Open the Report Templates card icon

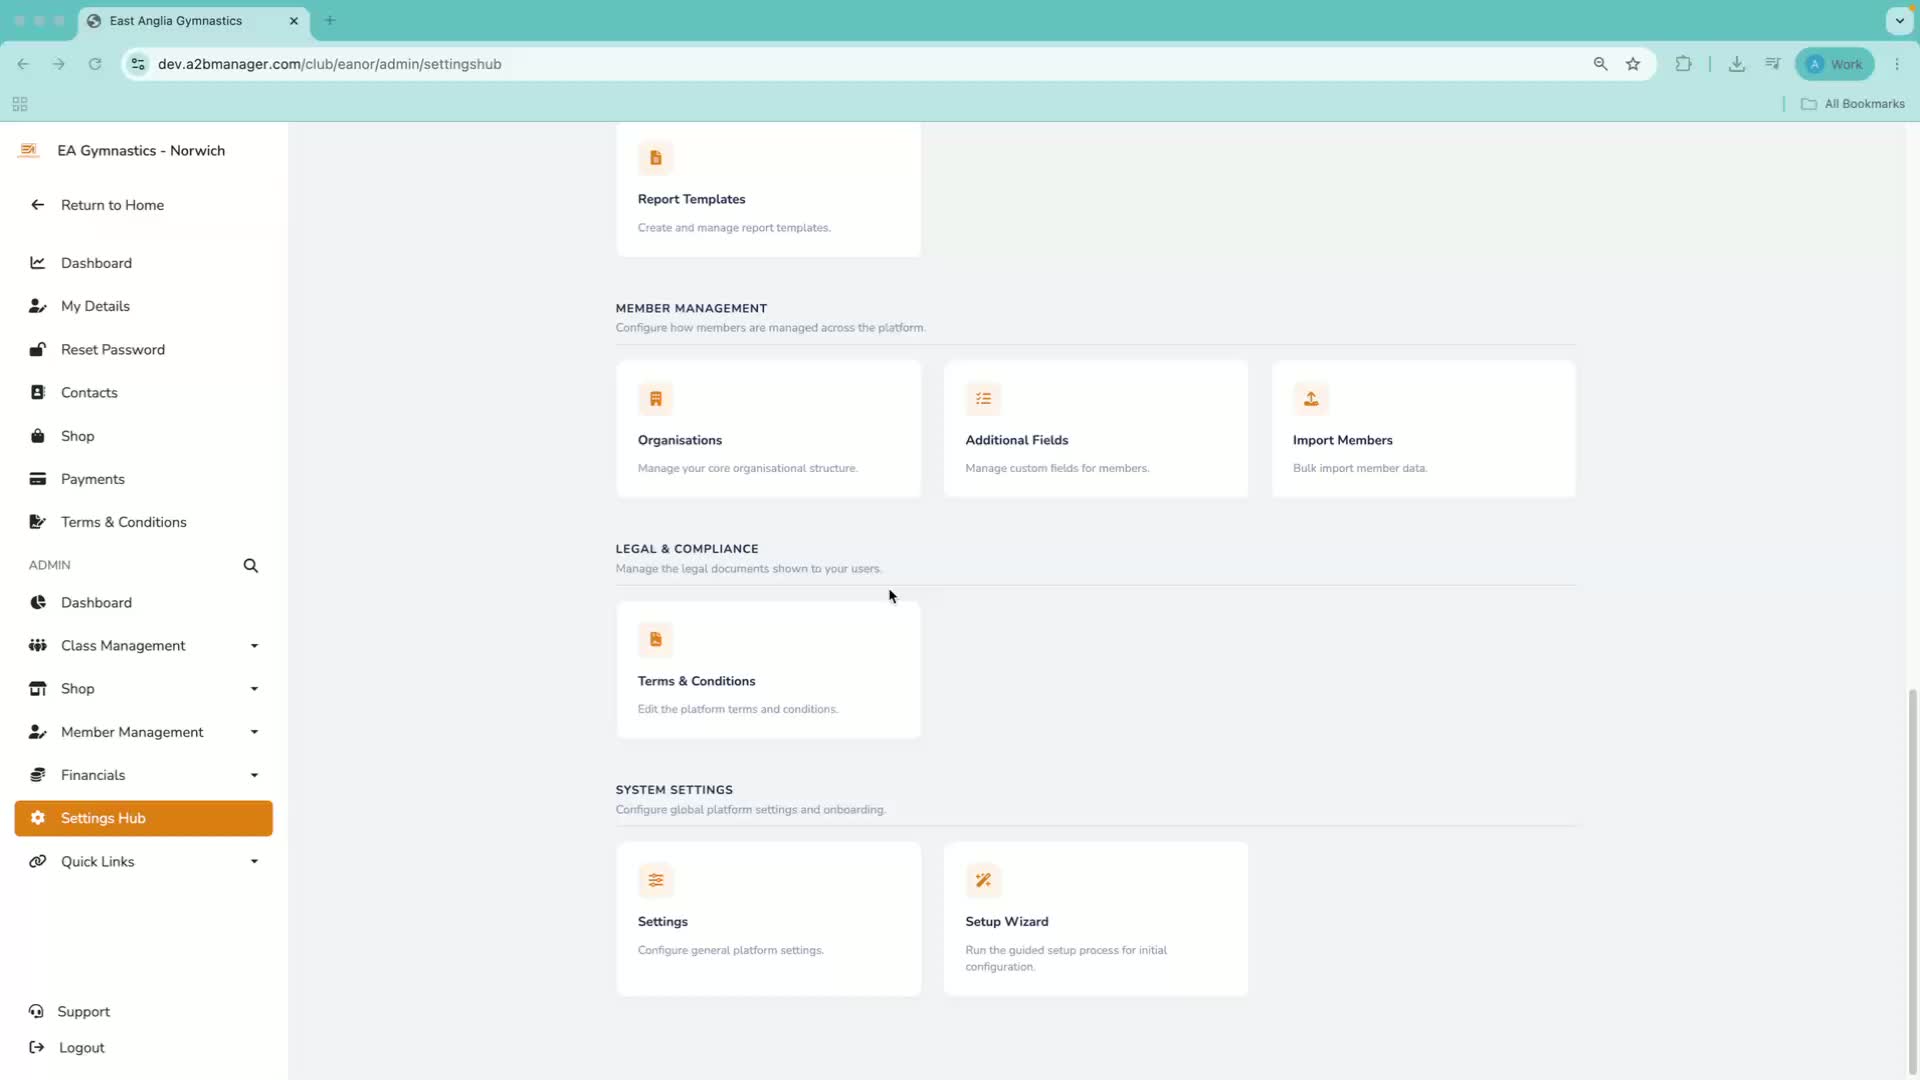point(656,158)
